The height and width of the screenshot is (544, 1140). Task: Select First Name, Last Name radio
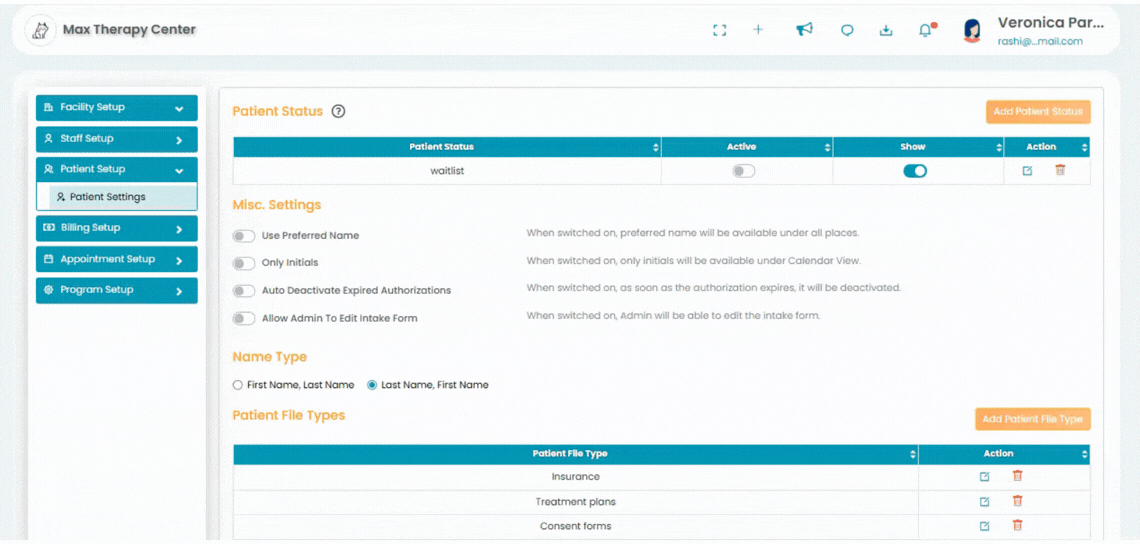tap(237, 385)
